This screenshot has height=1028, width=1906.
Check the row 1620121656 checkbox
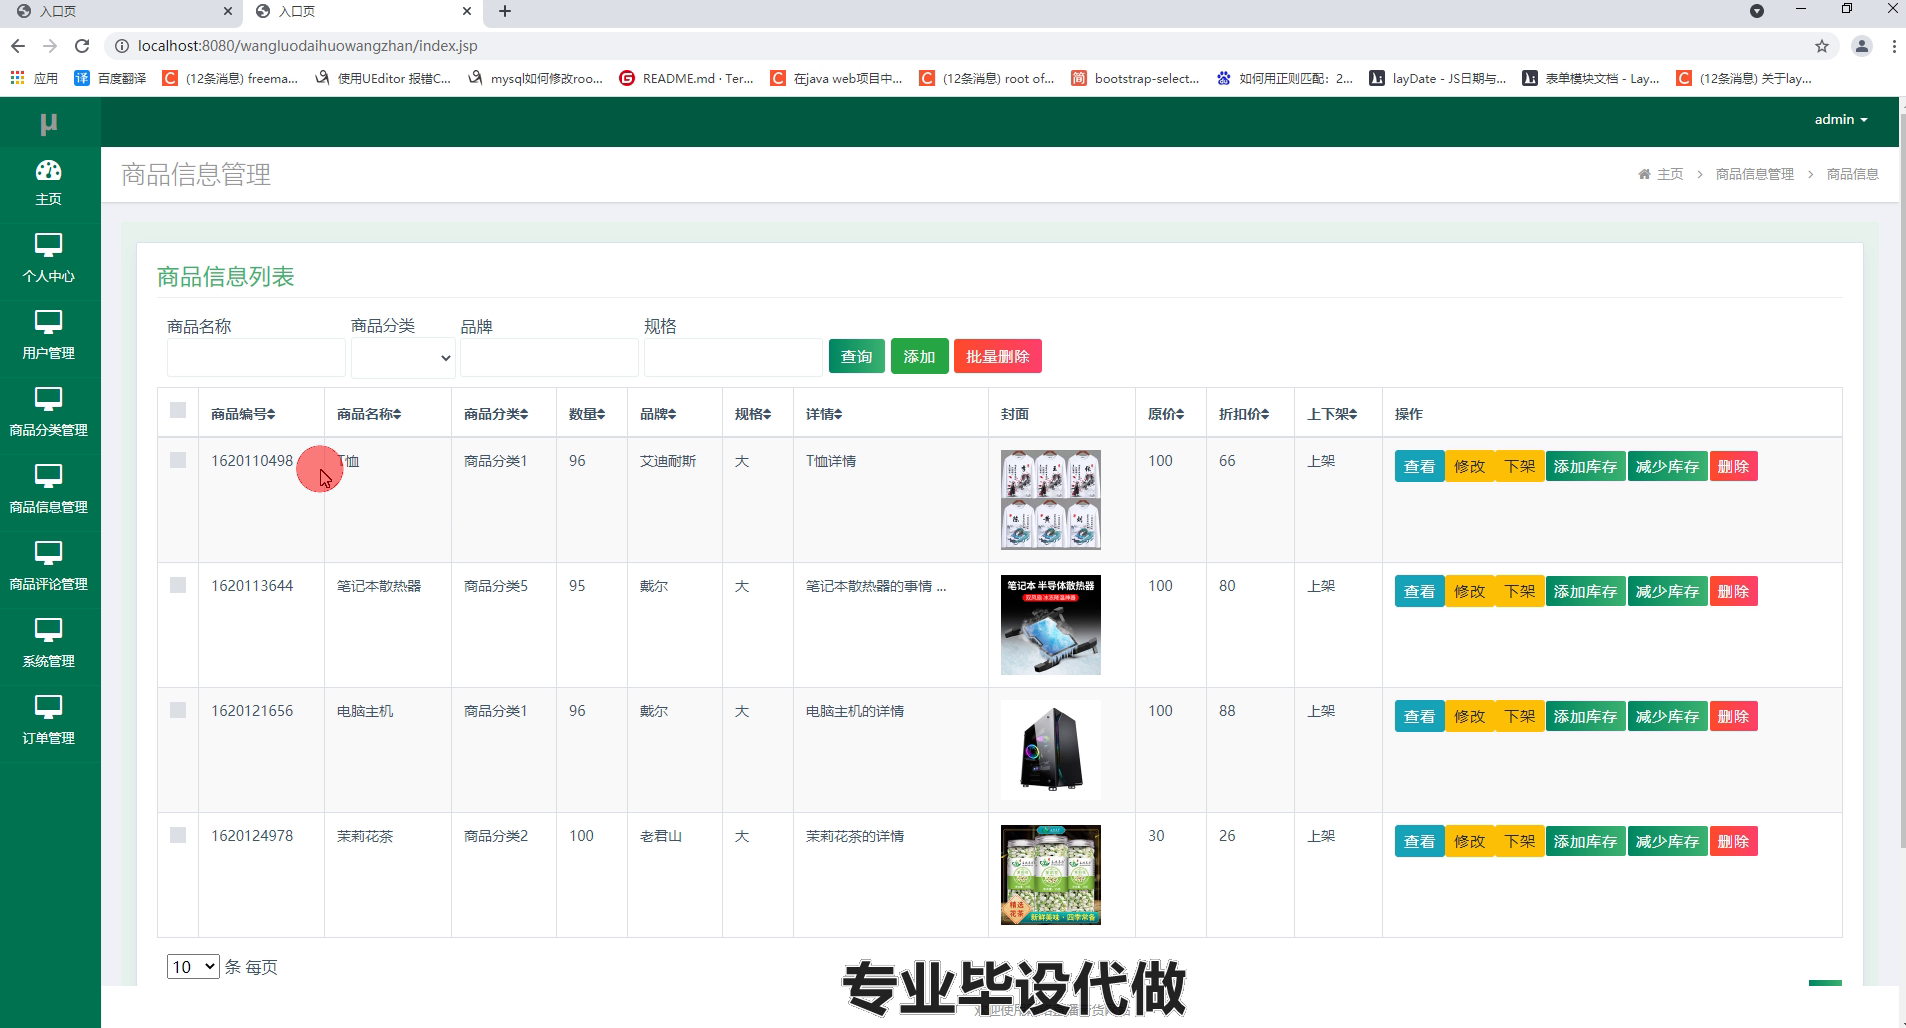(x=178, y=710)
